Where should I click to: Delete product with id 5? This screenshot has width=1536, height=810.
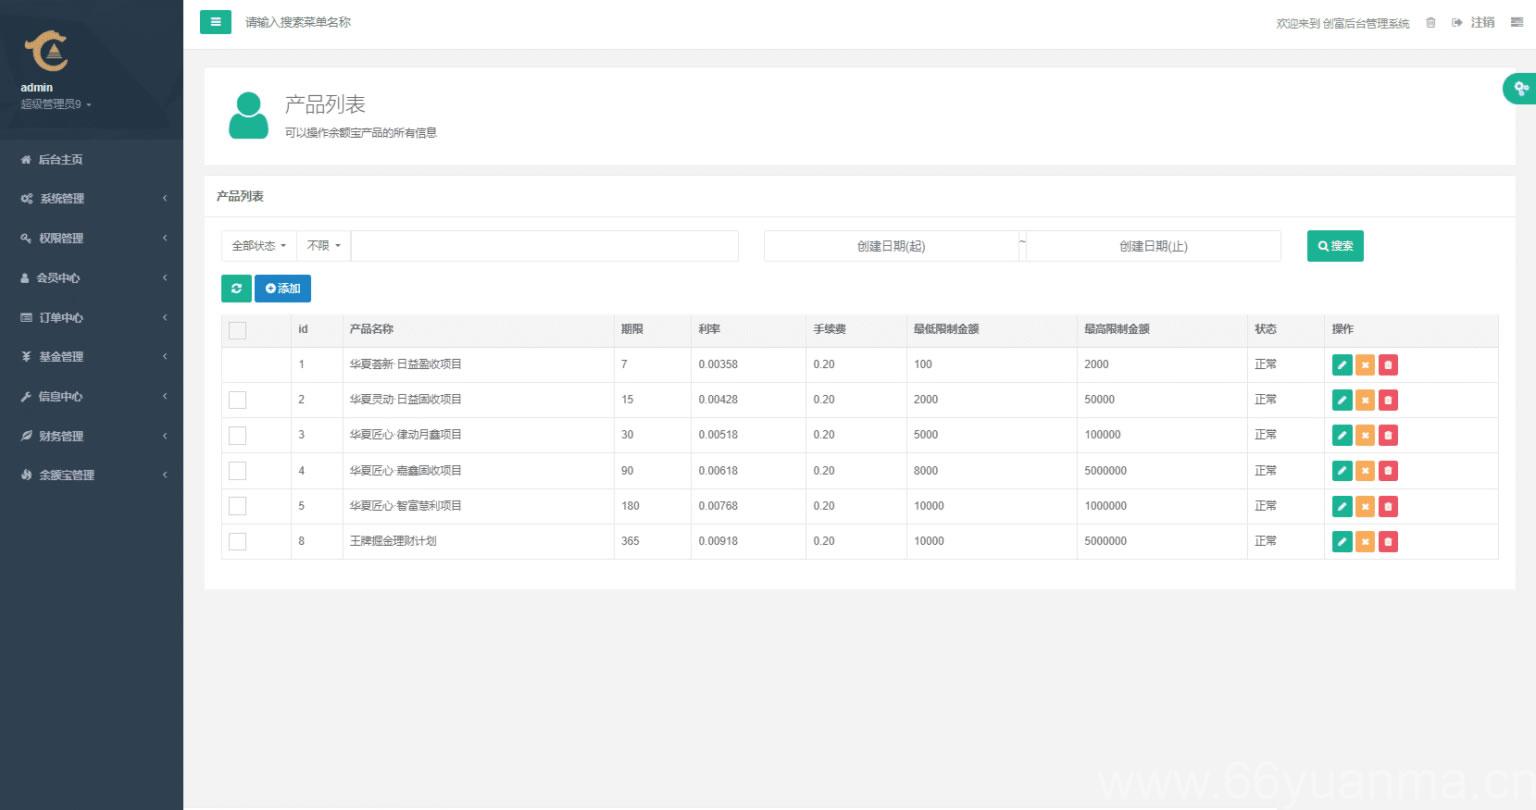1388,506
